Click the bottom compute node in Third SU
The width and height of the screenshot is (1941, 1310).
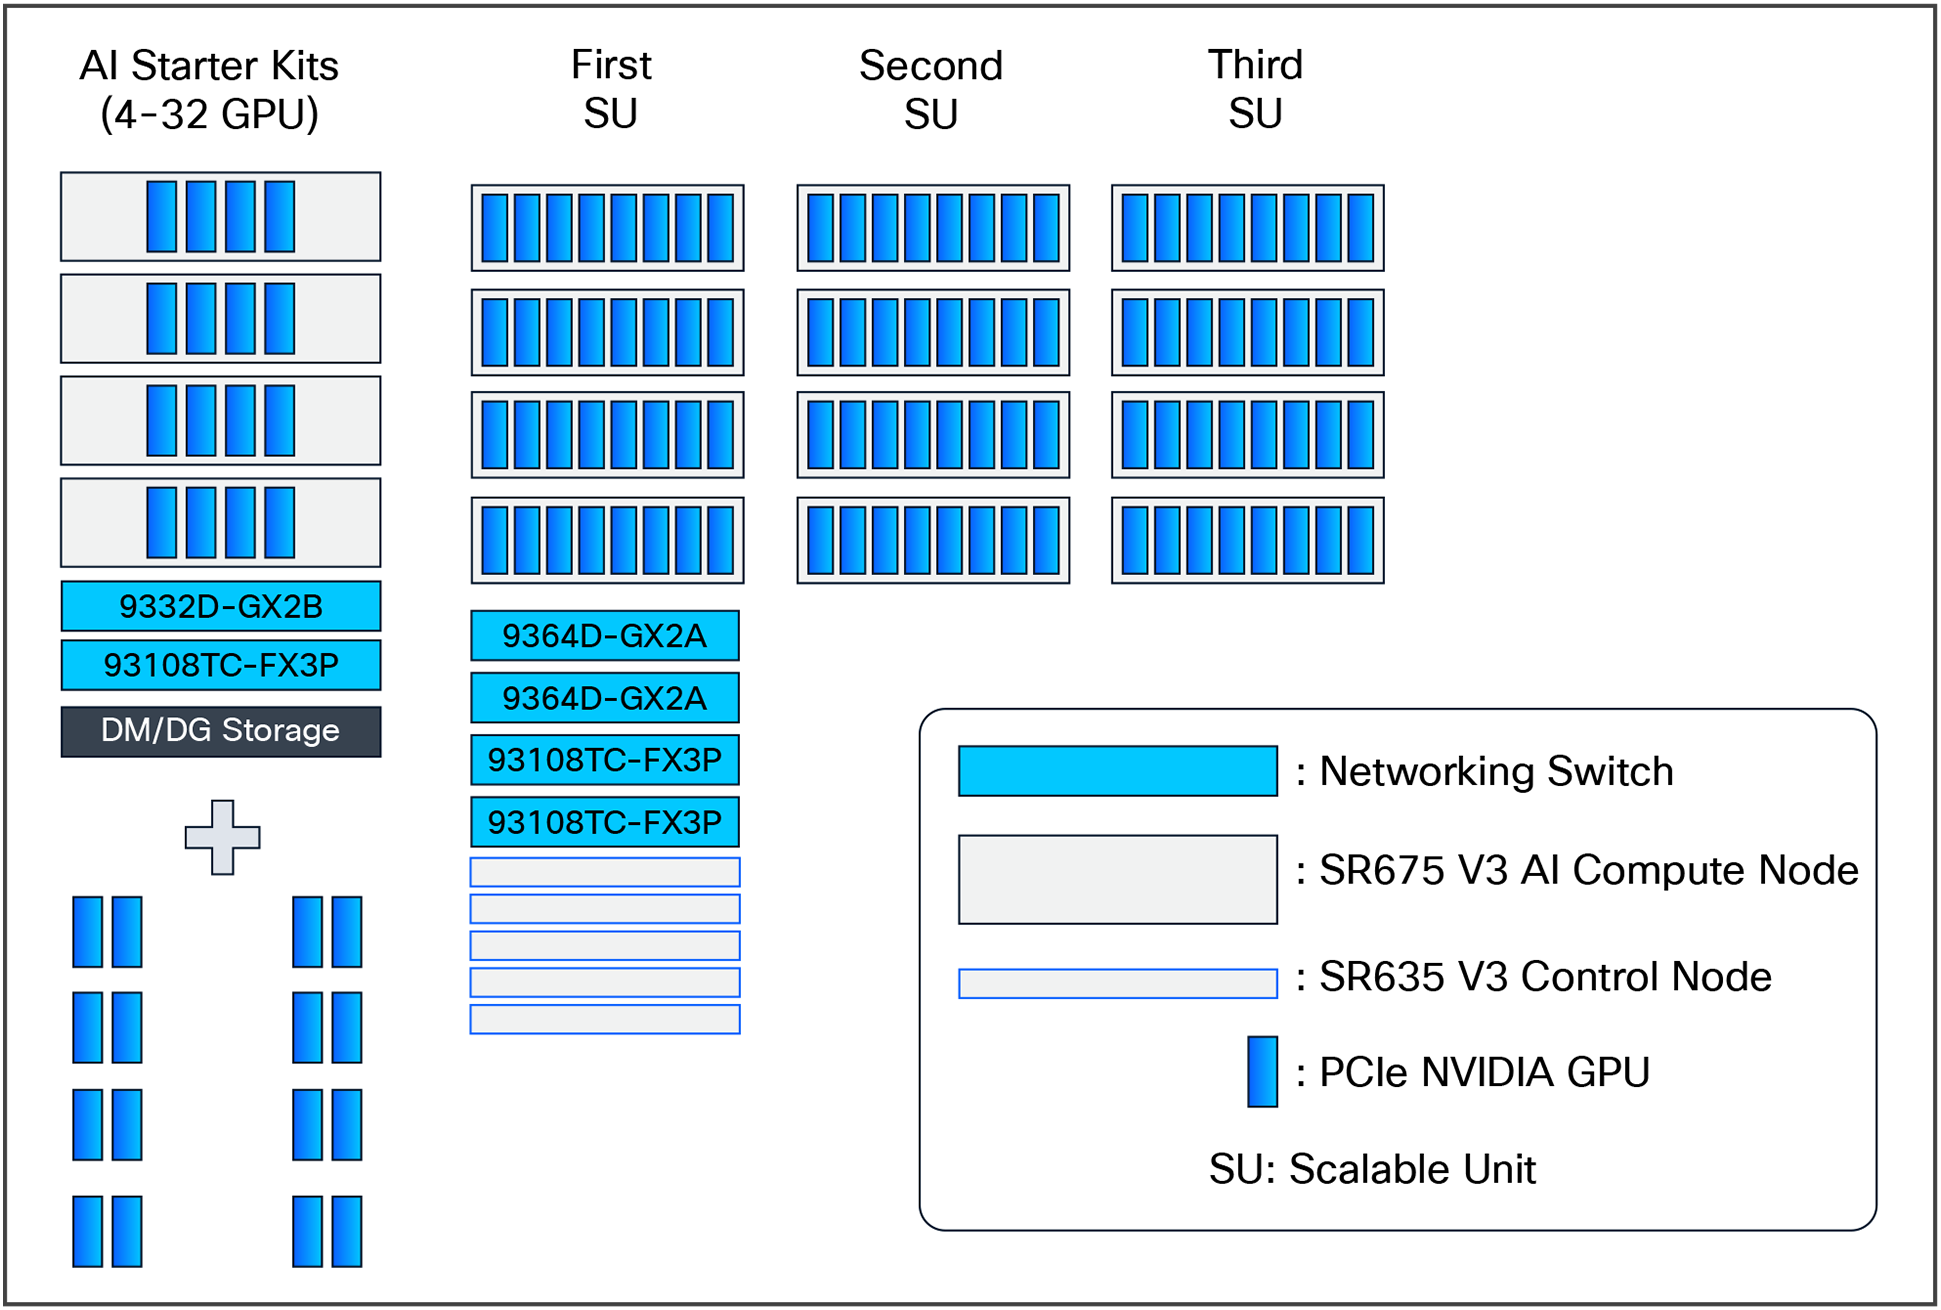click(x=1246, y=540)
